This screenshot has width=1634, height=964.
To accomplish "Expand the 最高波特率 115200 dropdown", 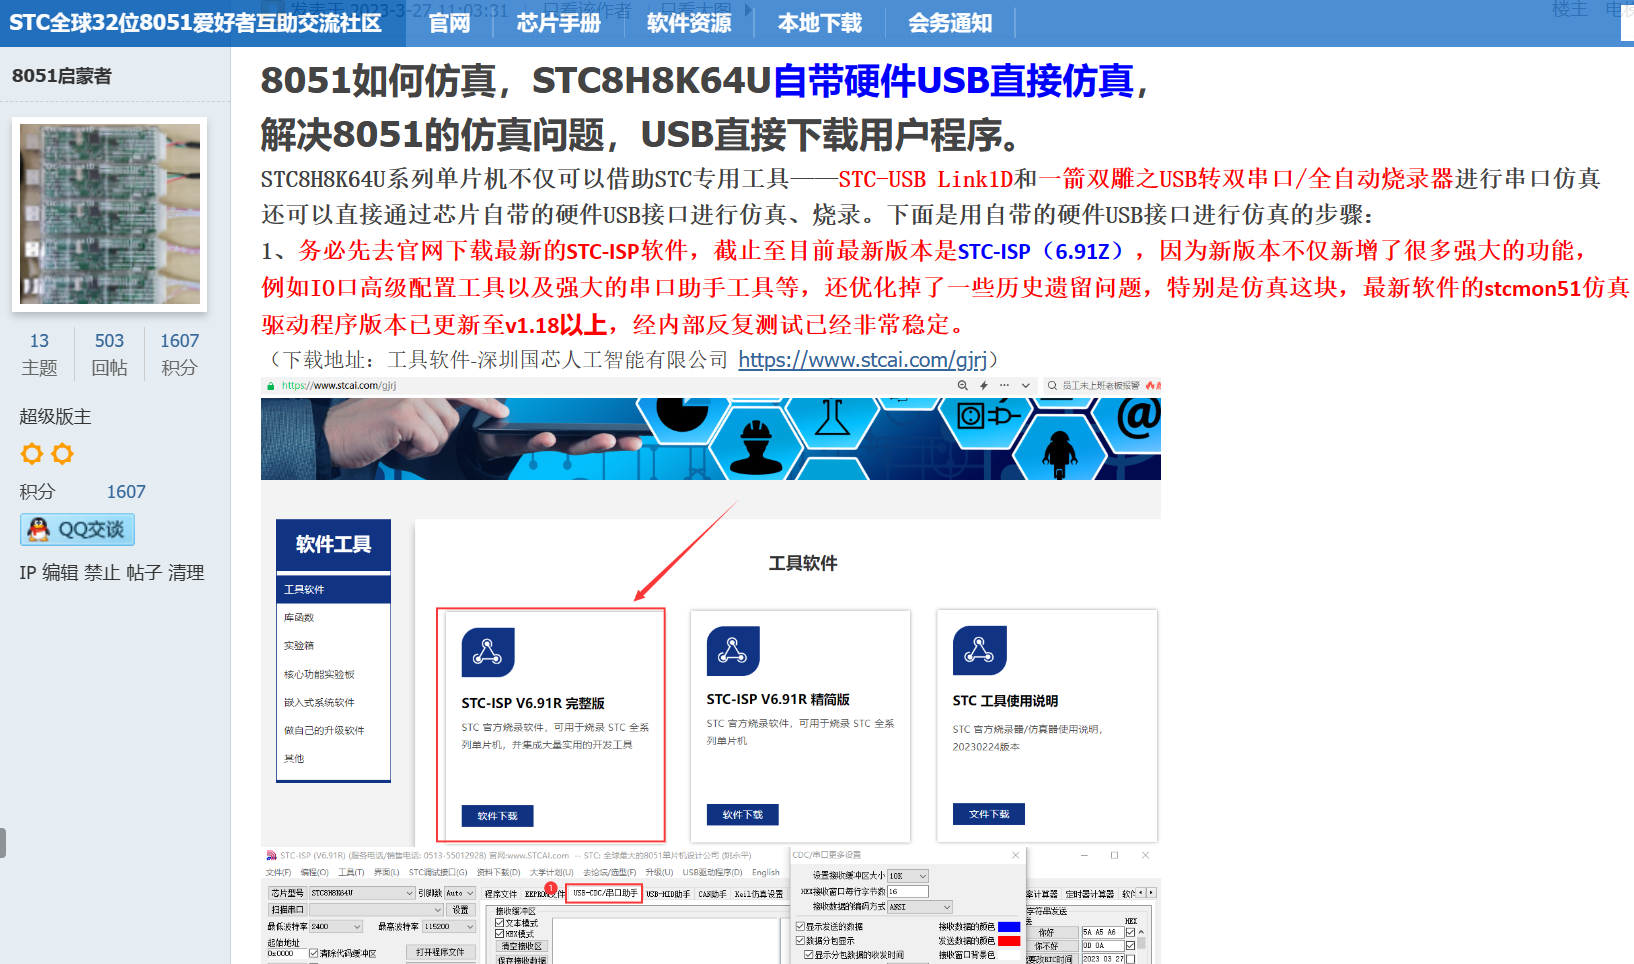I will [x=470, y=927].
